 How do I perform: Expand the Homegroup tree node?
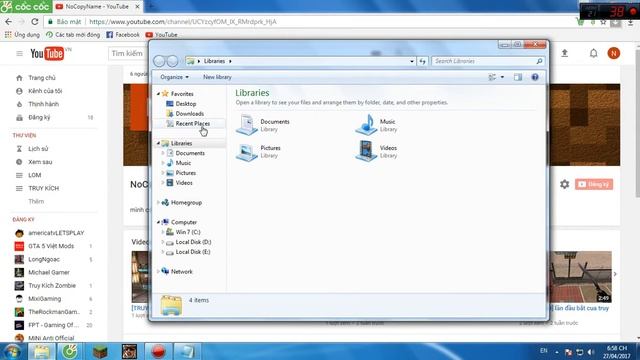pyautogui.click(x=158, y=202)
